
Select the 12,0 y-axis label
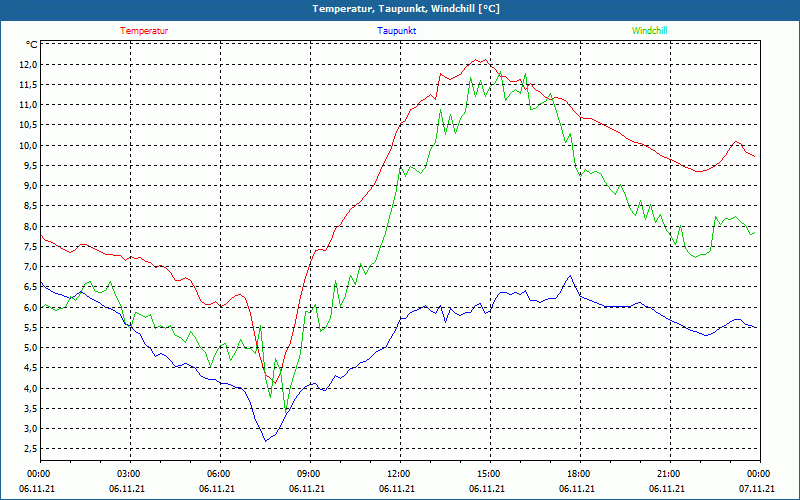(x=28, y=64)
